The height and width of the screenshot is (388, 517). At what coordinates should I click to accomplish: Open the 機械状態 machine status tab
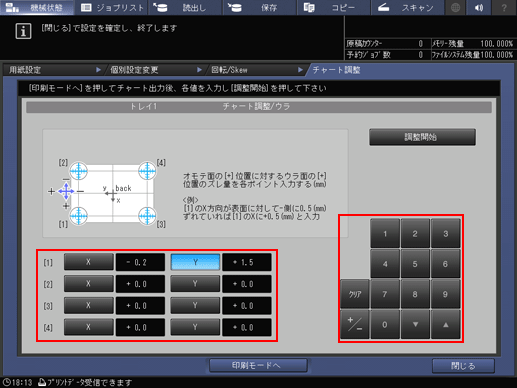[37, 7]
